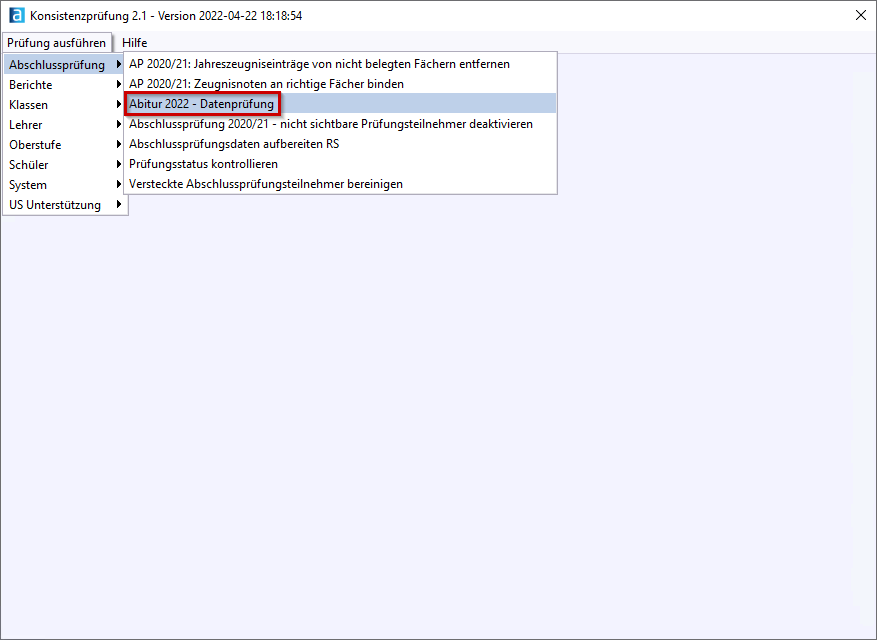Click the Konsistenzprüfung app icon in title bar
This screenshot has width=877, height=640.
17,15
